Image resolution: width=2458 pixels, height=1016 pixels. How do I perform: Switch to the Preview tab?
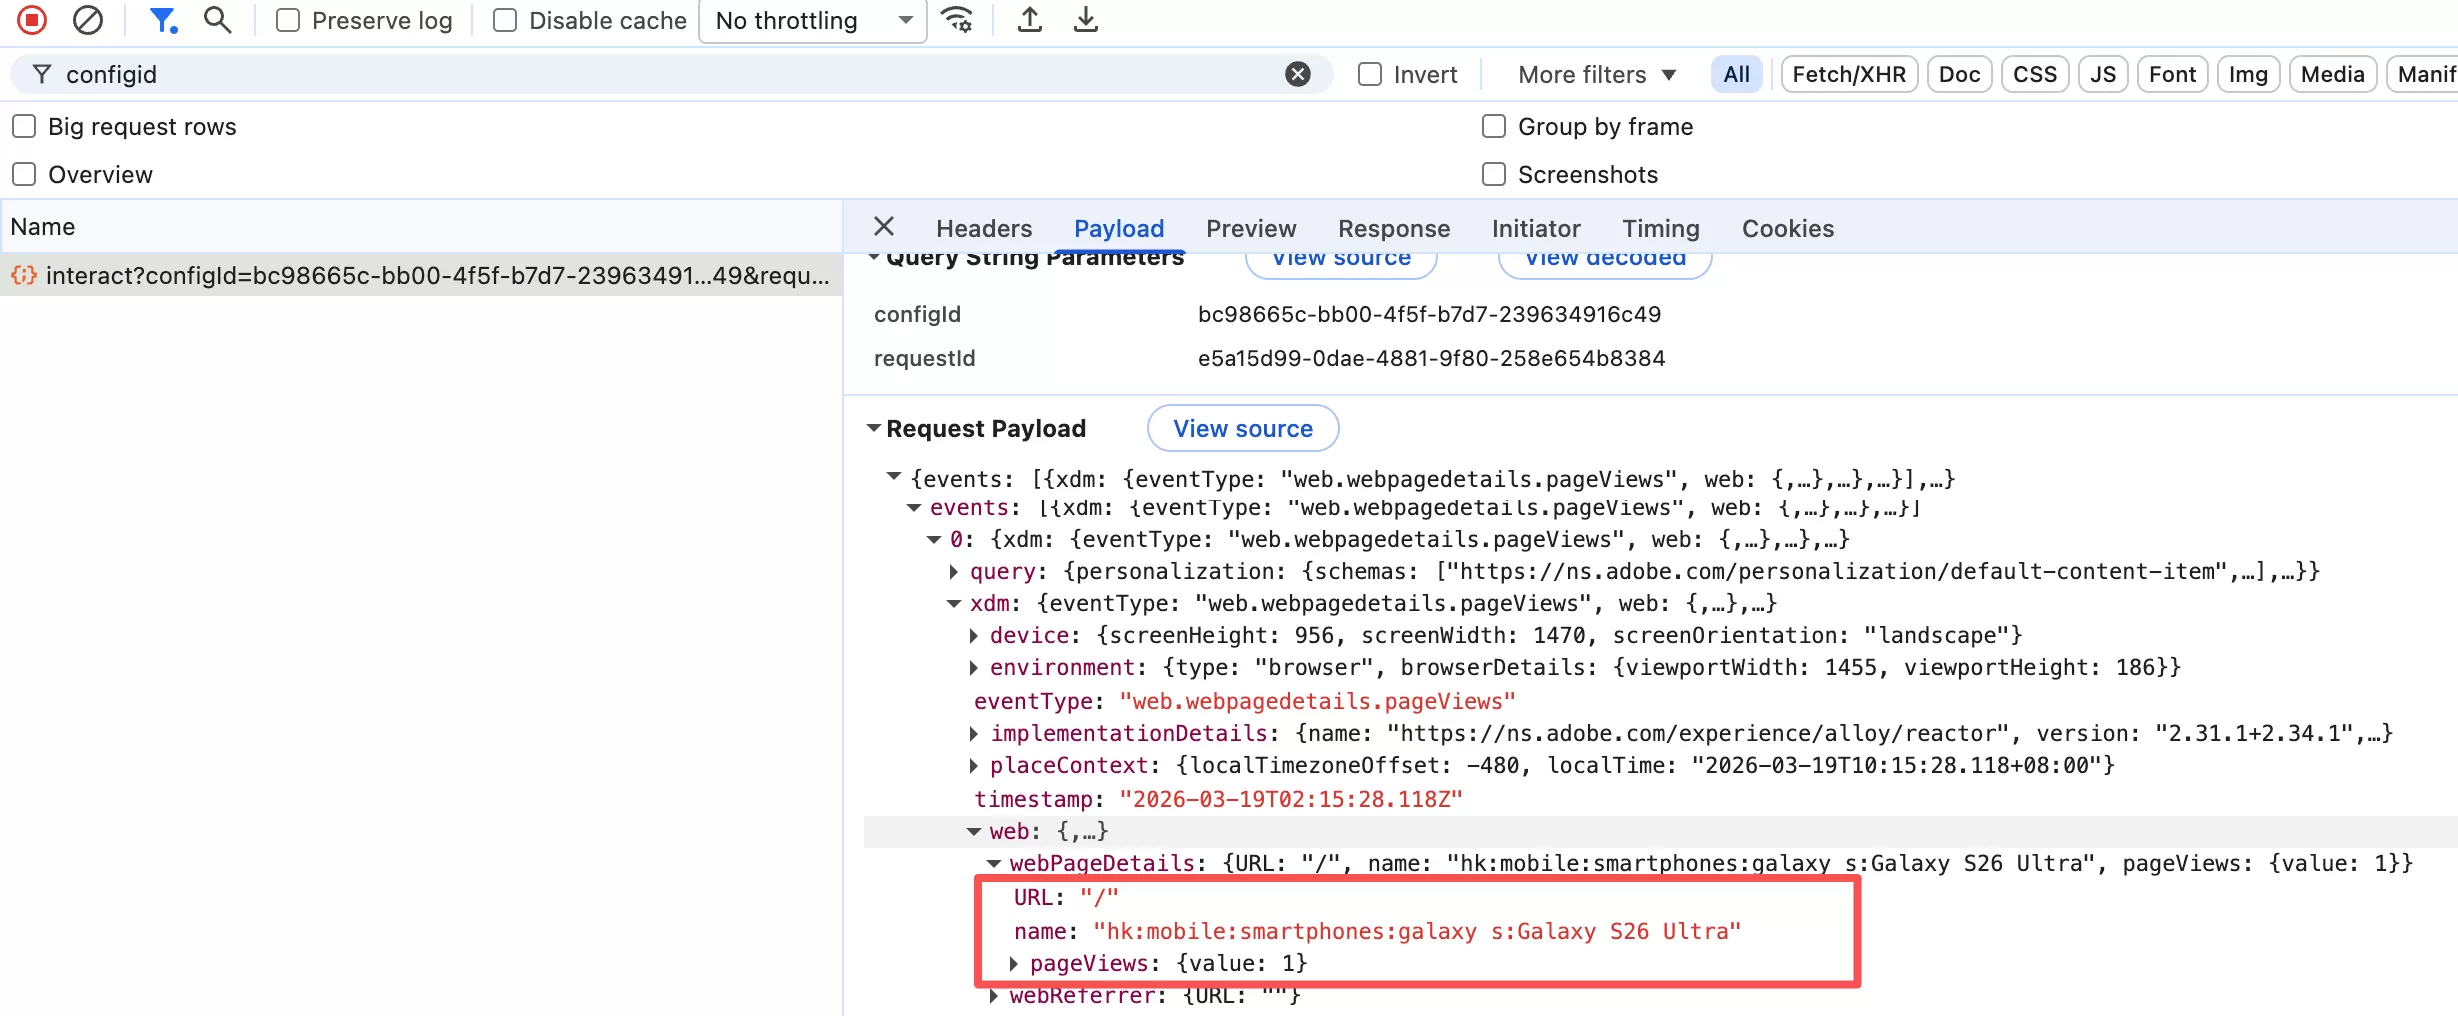(1251, 228)
